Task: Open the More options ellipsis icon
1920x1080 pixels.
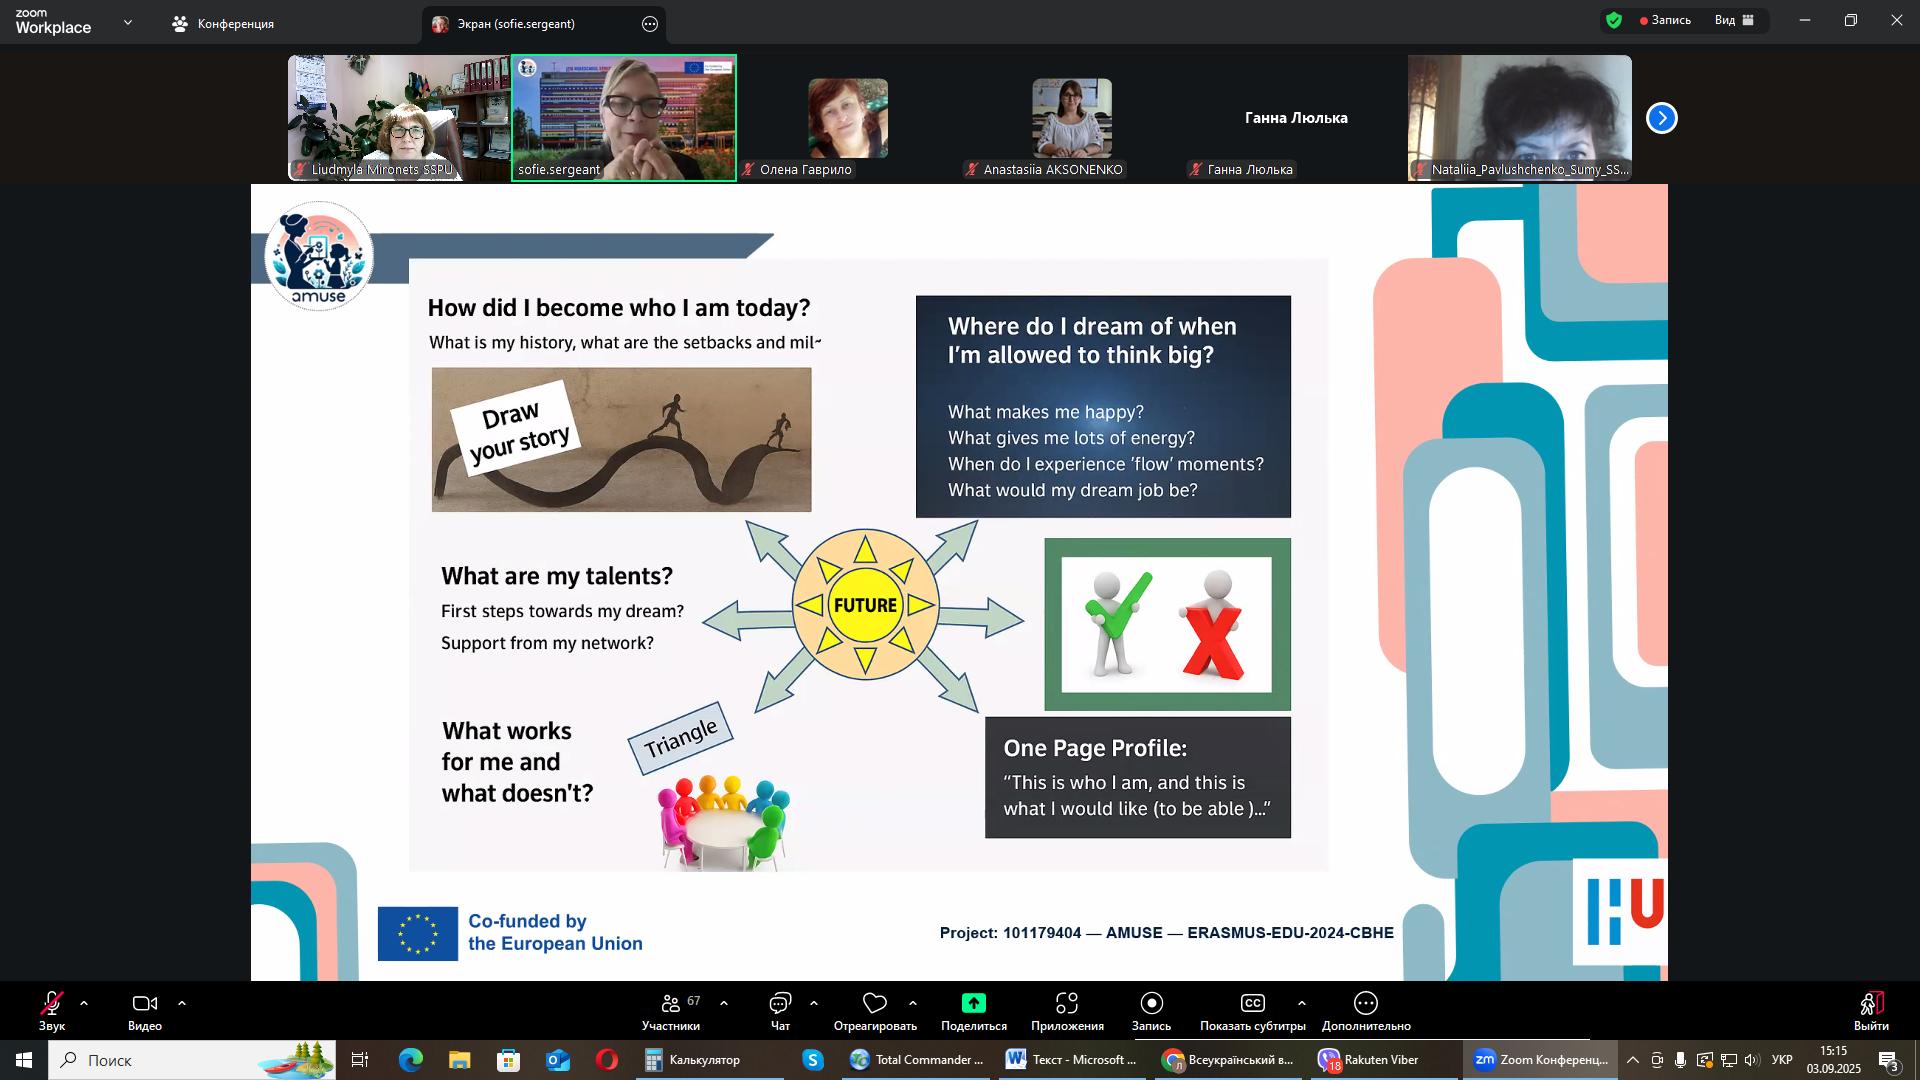Action: (1366, 1004)
